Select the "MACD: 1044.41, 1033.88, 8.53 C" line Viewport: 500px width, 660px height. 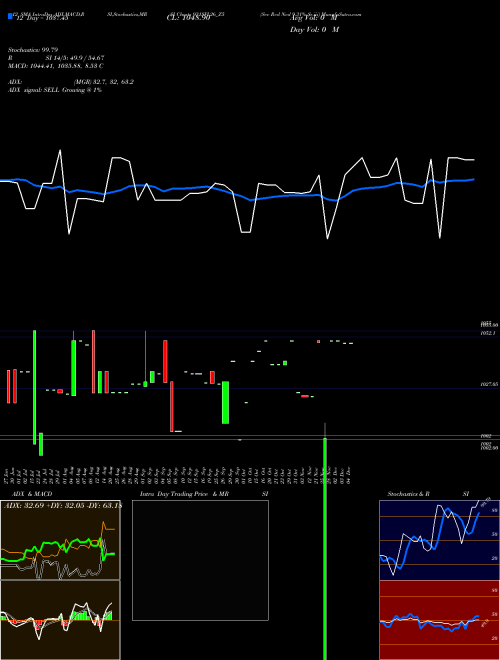click(56, 66)
